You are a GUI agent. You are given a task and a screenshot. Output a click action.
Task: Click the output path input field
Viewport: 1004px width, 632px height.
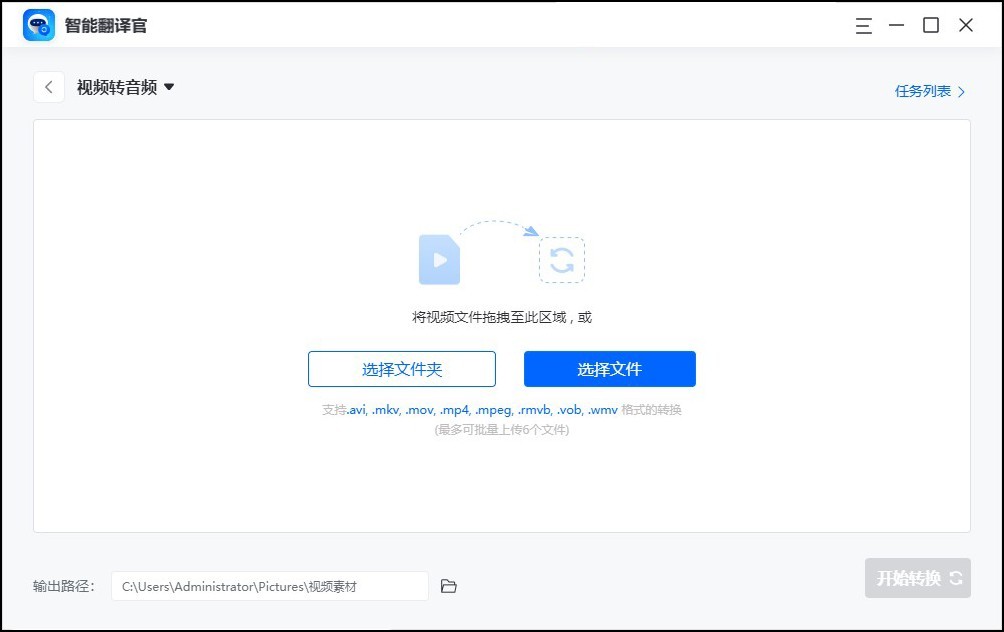(270, 586)
